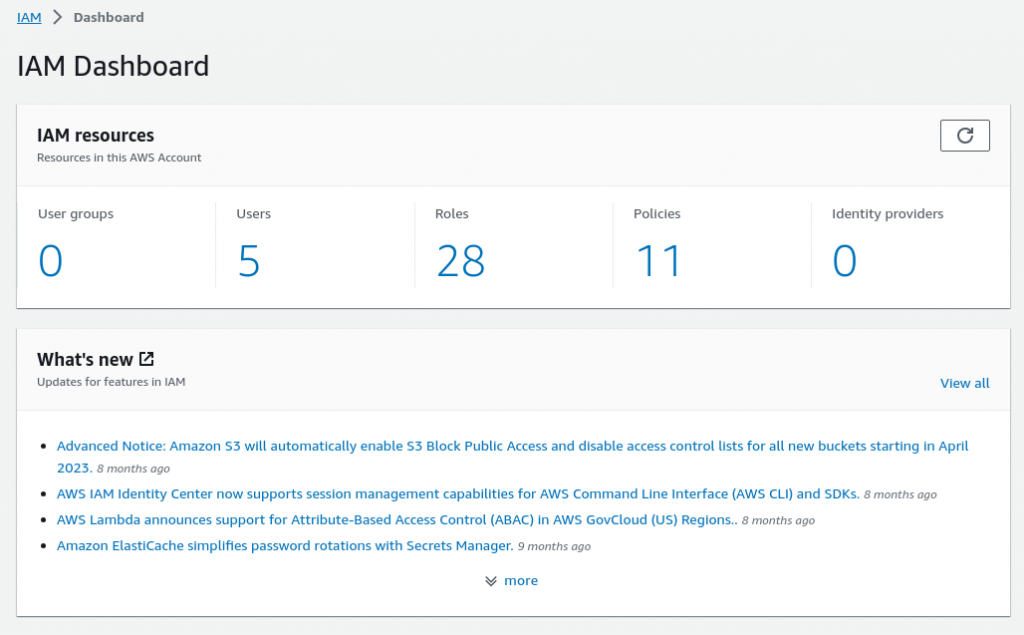
Task: Click the Roles label
Action: [452, 214]
